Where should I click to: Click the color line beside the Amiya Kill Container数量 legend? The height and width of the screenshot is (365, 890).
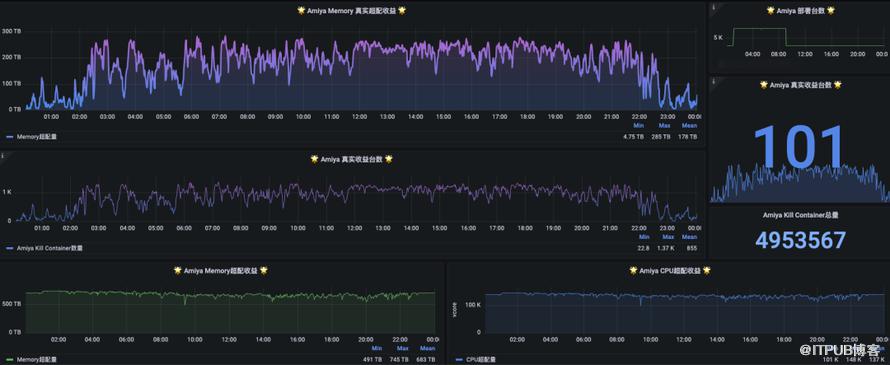click(x=10, y=248)
